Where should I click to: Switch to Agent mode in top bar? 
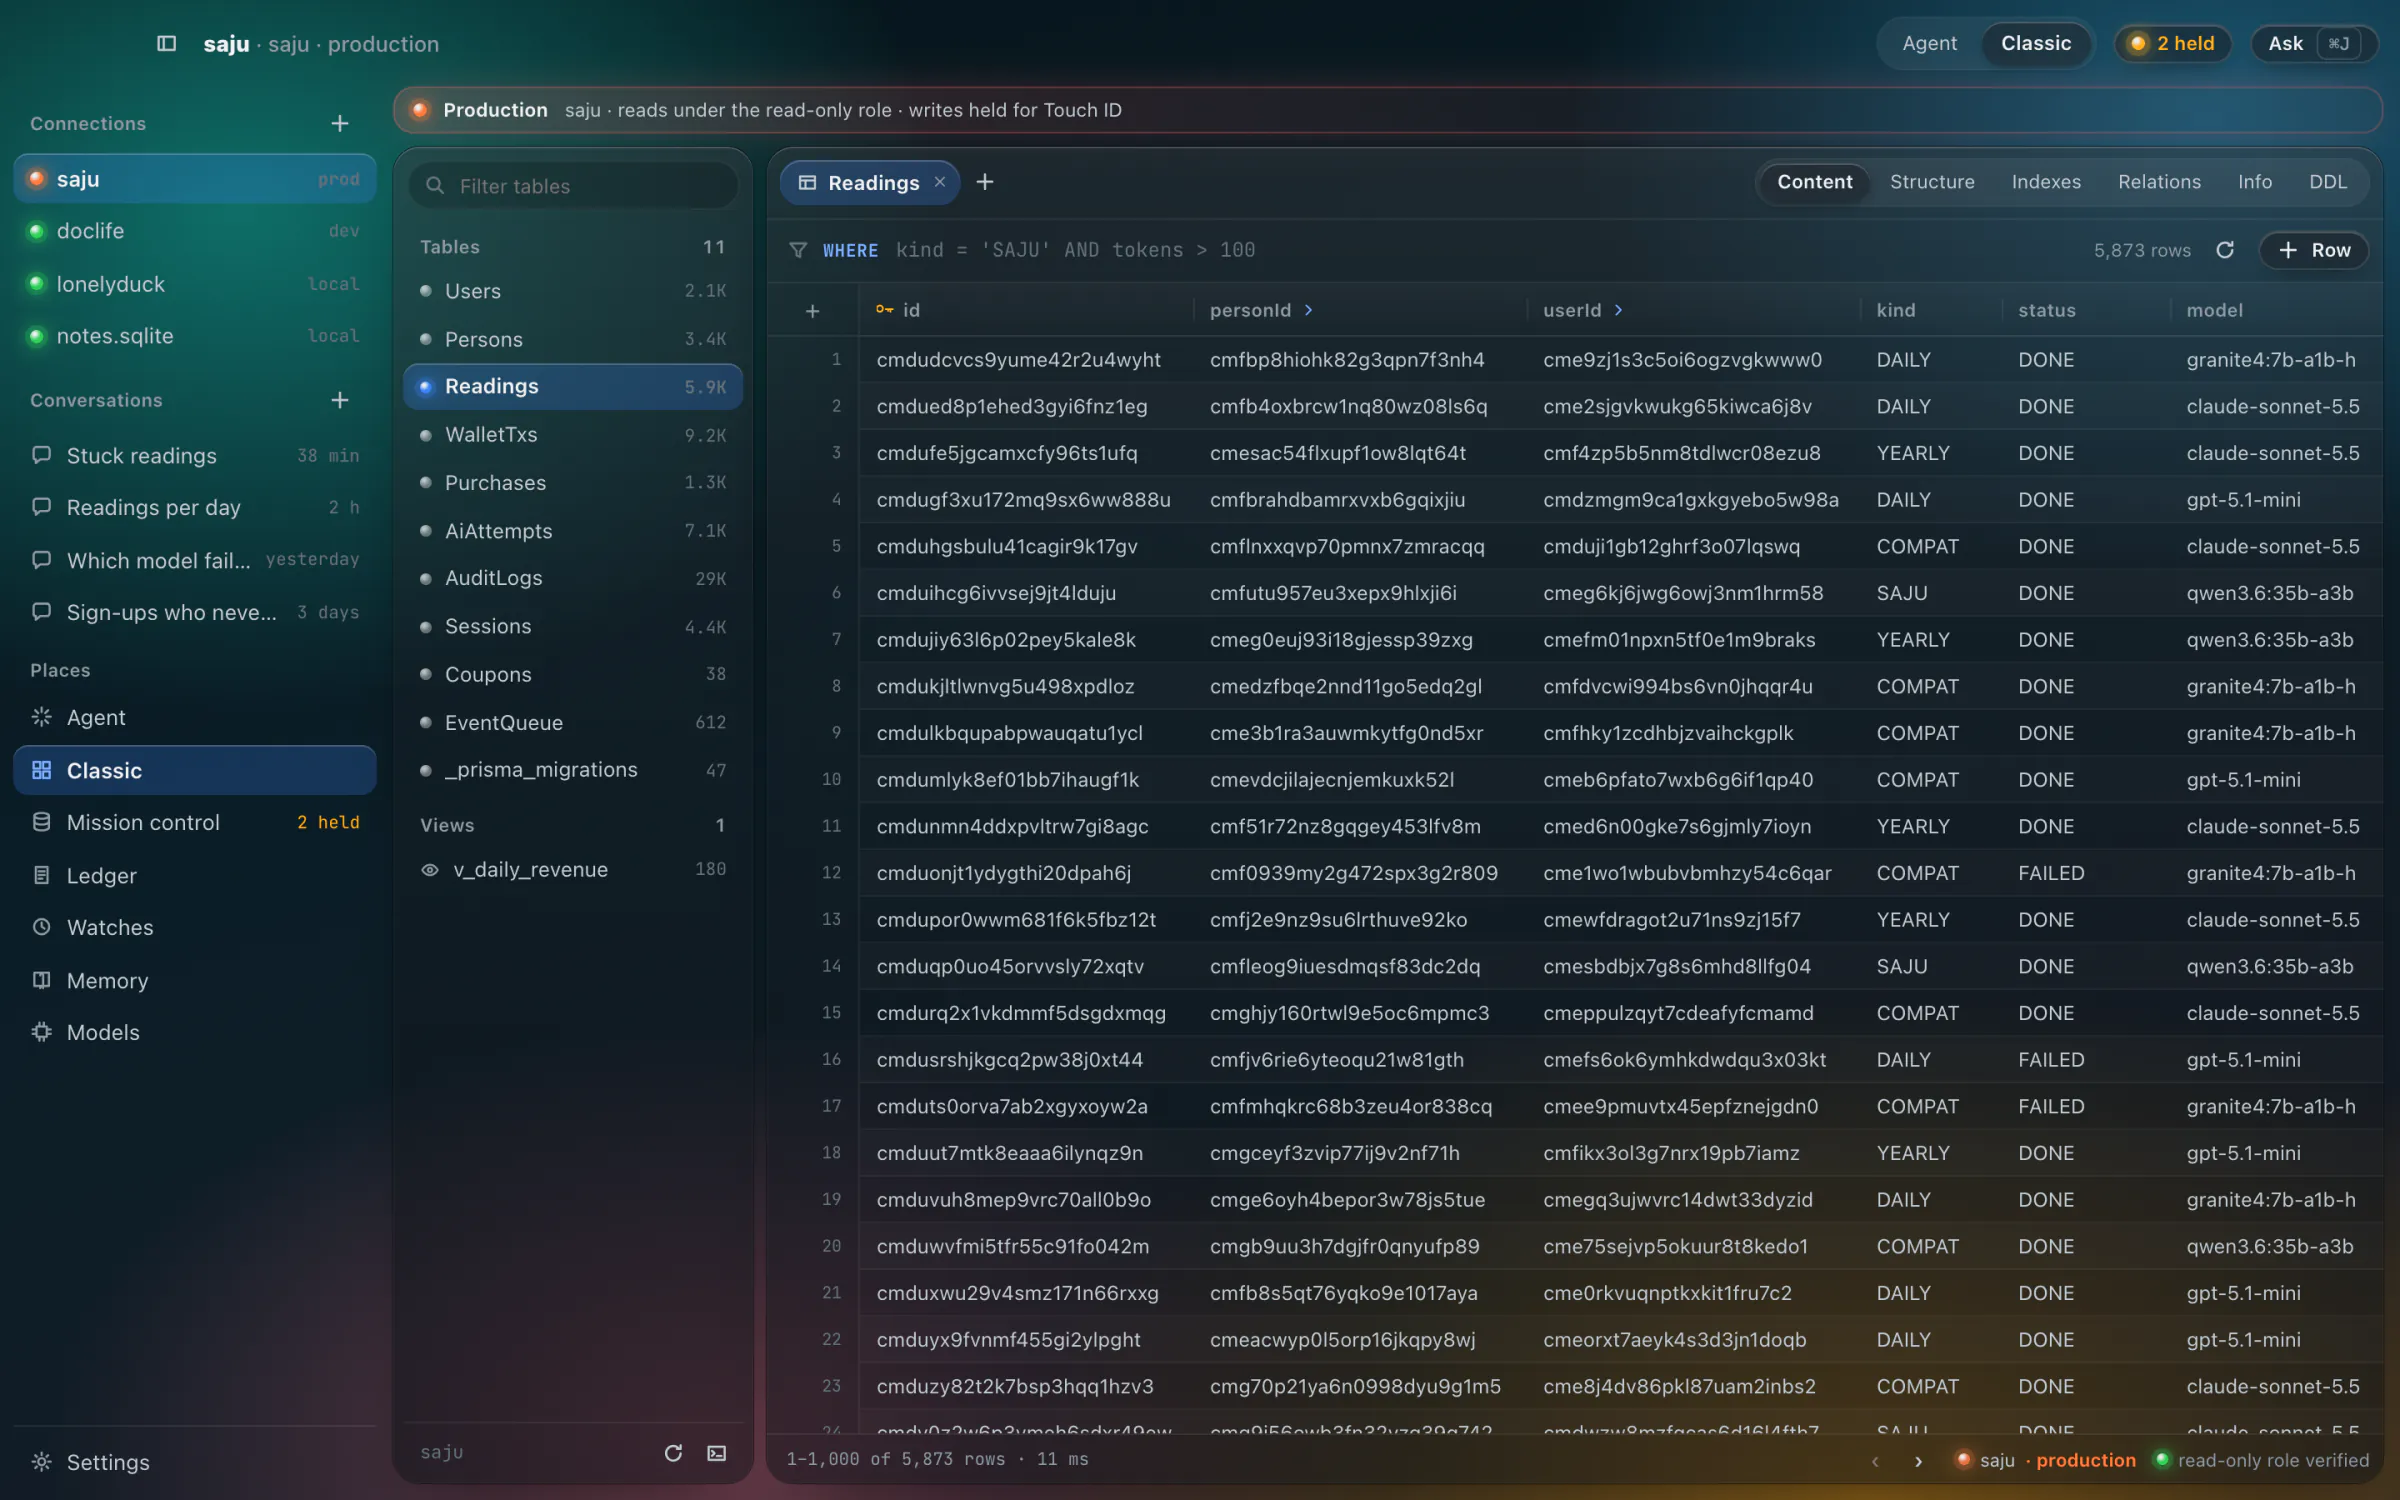tap(1929, 43)
